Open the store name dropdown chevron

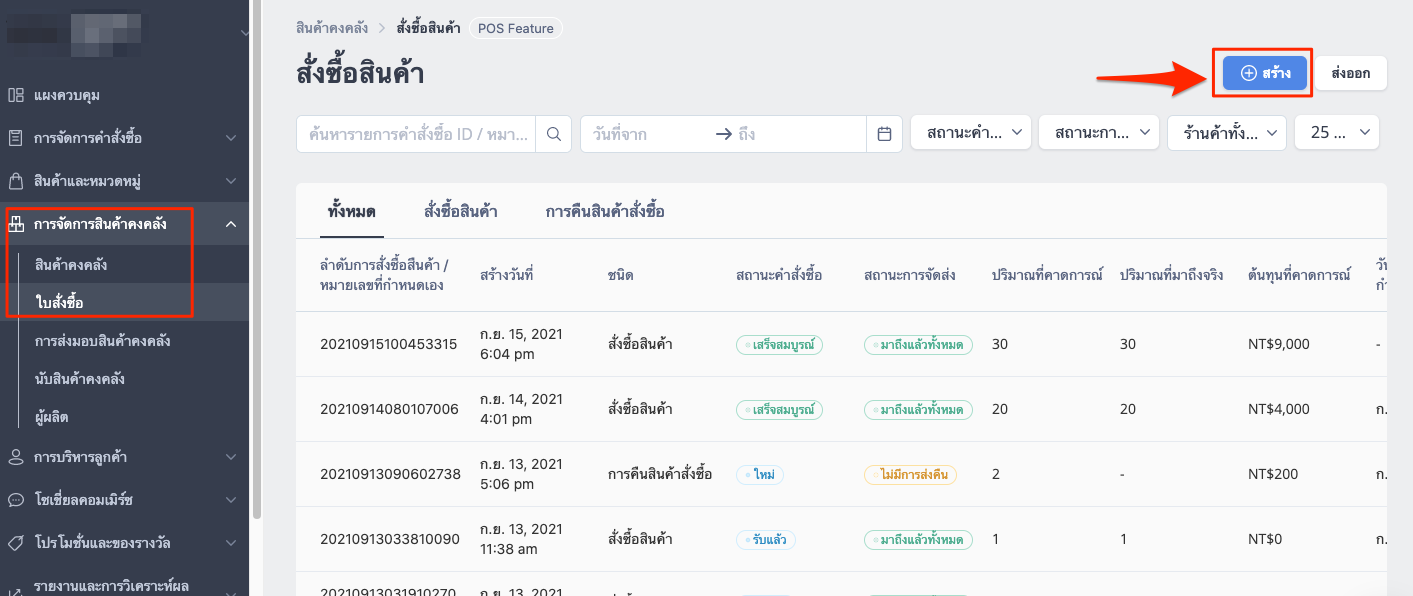(x=246, y=33)
